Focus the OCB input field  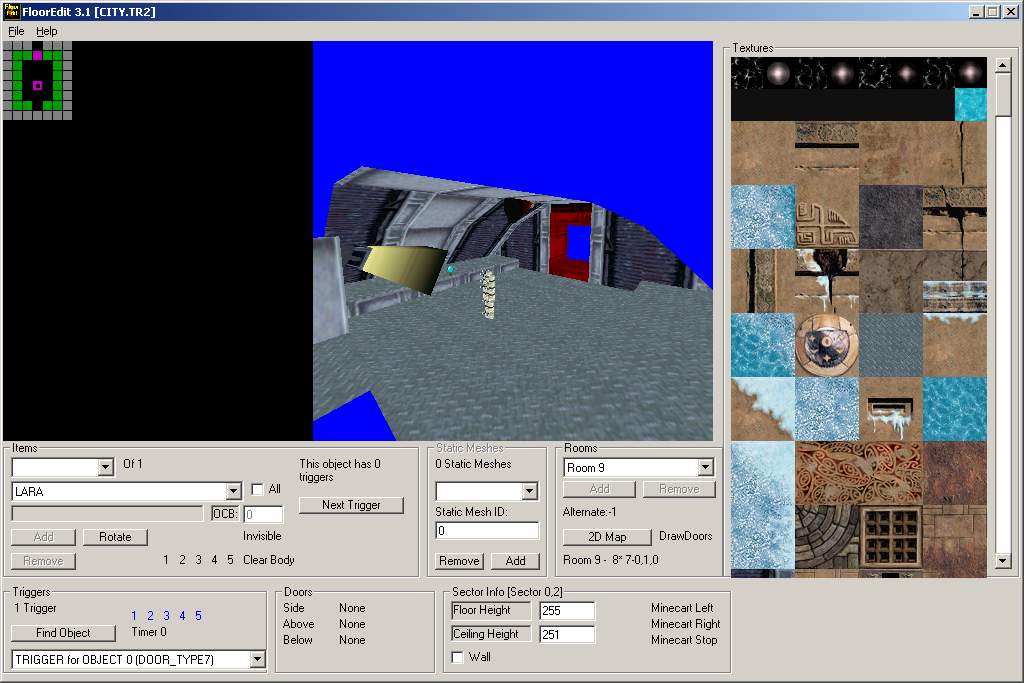pos(264,515)
